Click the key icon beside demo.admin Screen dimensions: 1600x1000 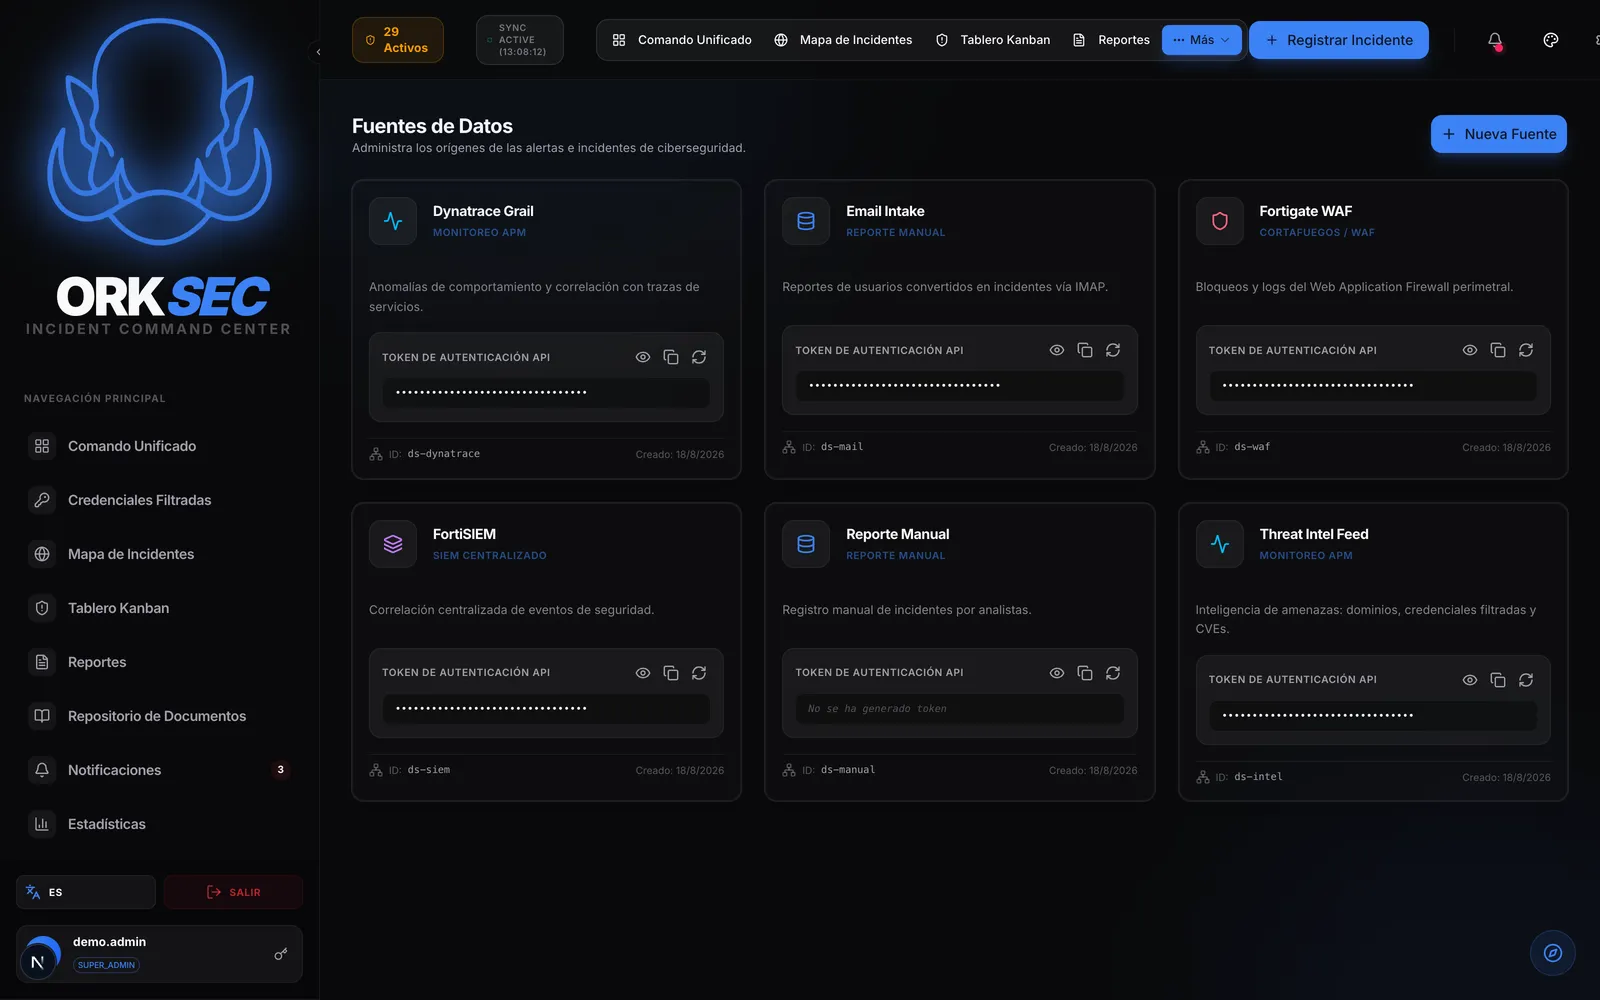click(281, 954)
